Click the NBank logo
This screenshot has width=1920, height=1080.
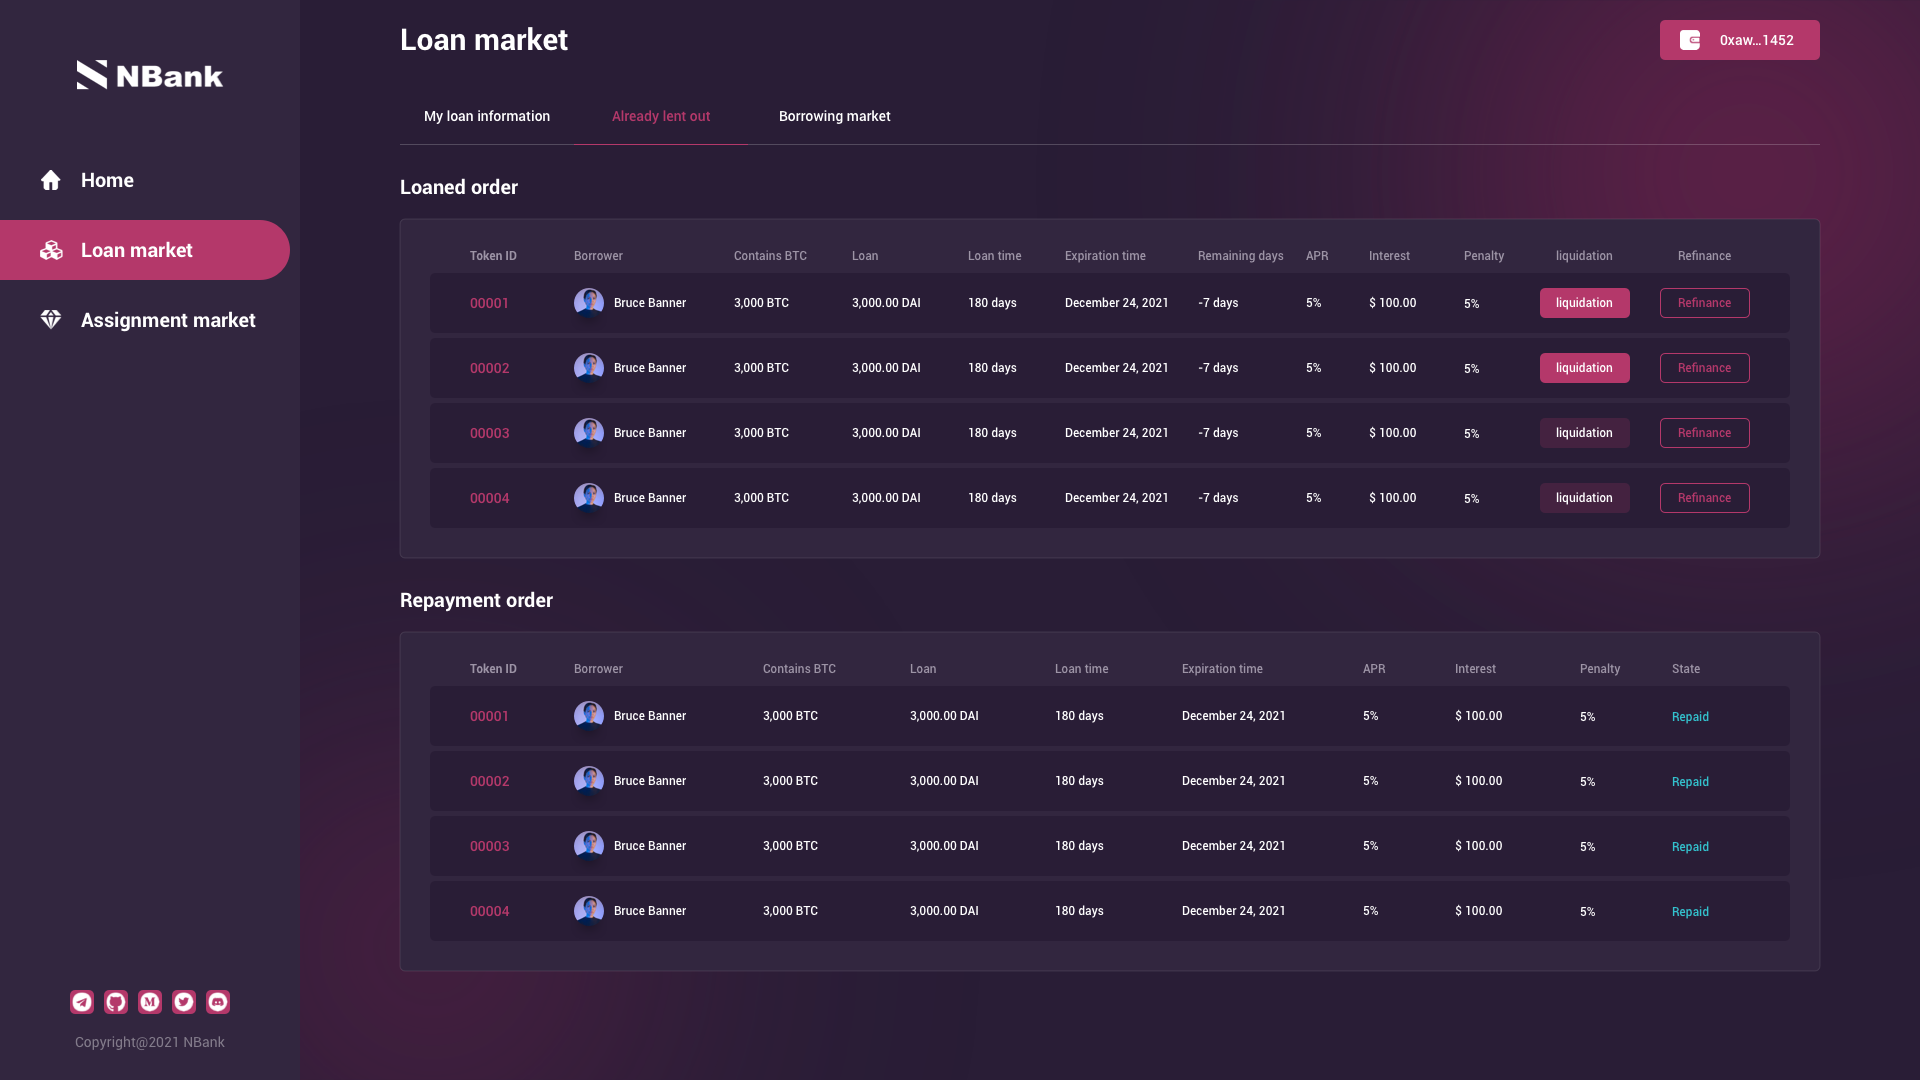point(150,75)
